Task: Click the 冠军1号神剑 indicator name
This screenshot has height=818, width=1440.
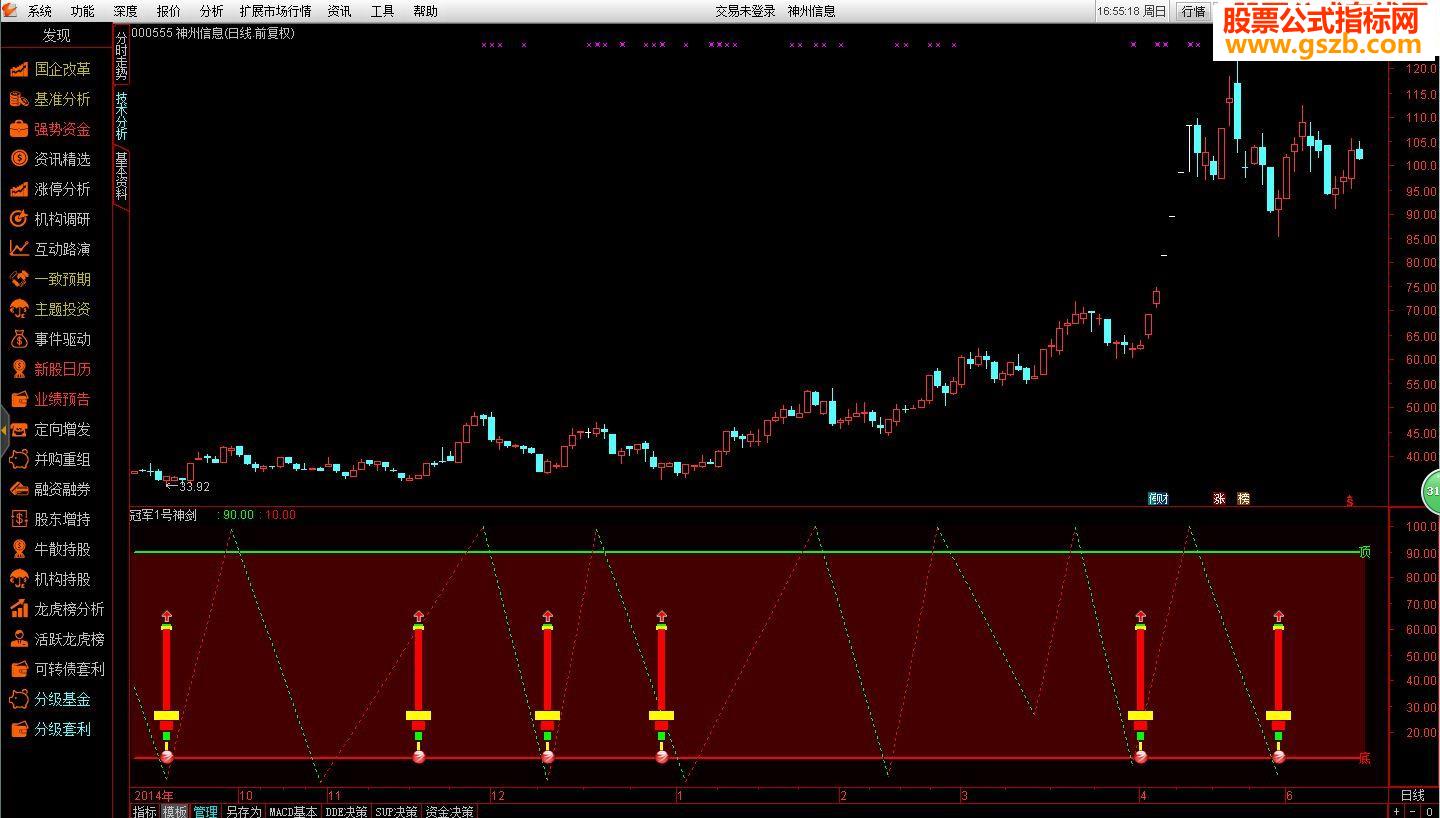Action: click(x=163, y=515)
